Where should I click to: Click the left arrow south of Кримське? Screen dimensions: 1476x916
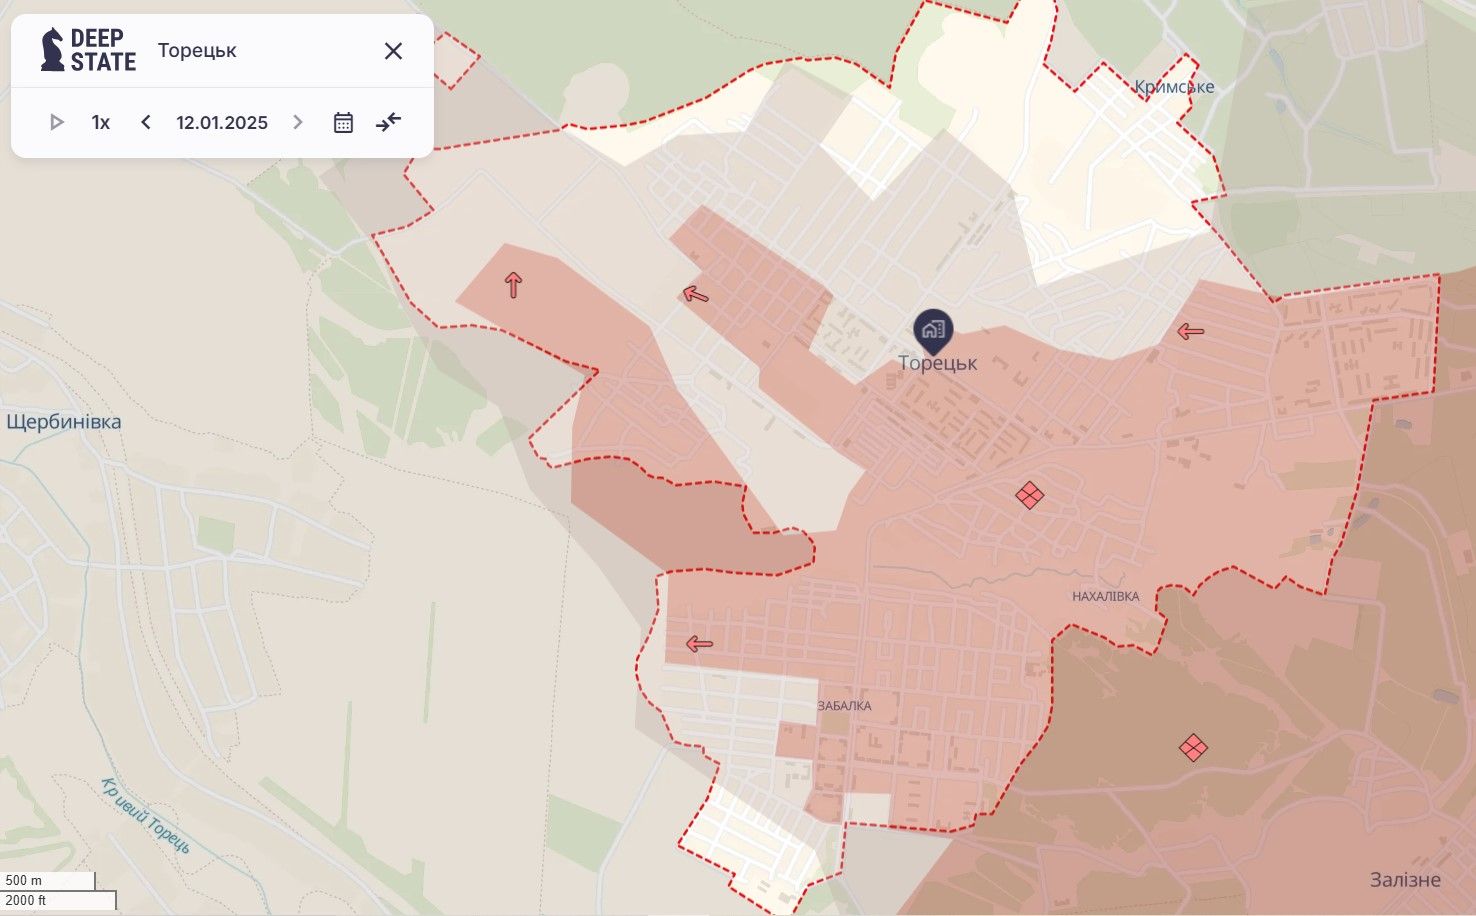[x=1190, y=331]
